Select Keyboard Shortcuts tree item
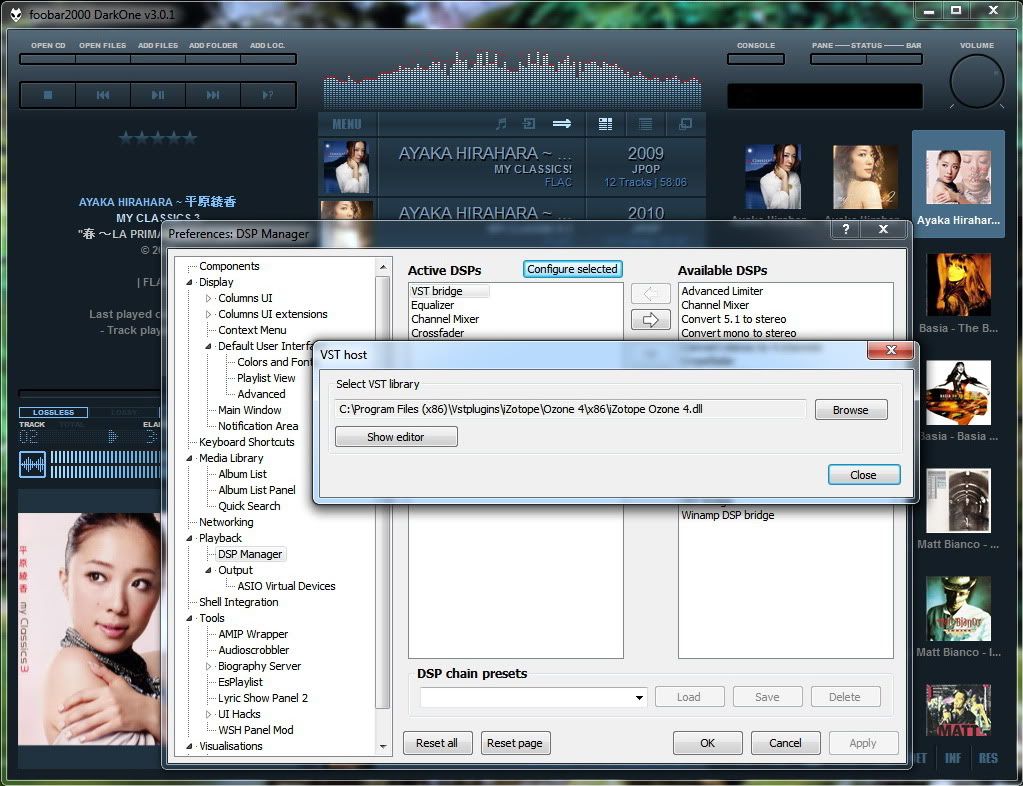Image resolution: width=1023 pixels, height=786 pixels. pos(247,442)
